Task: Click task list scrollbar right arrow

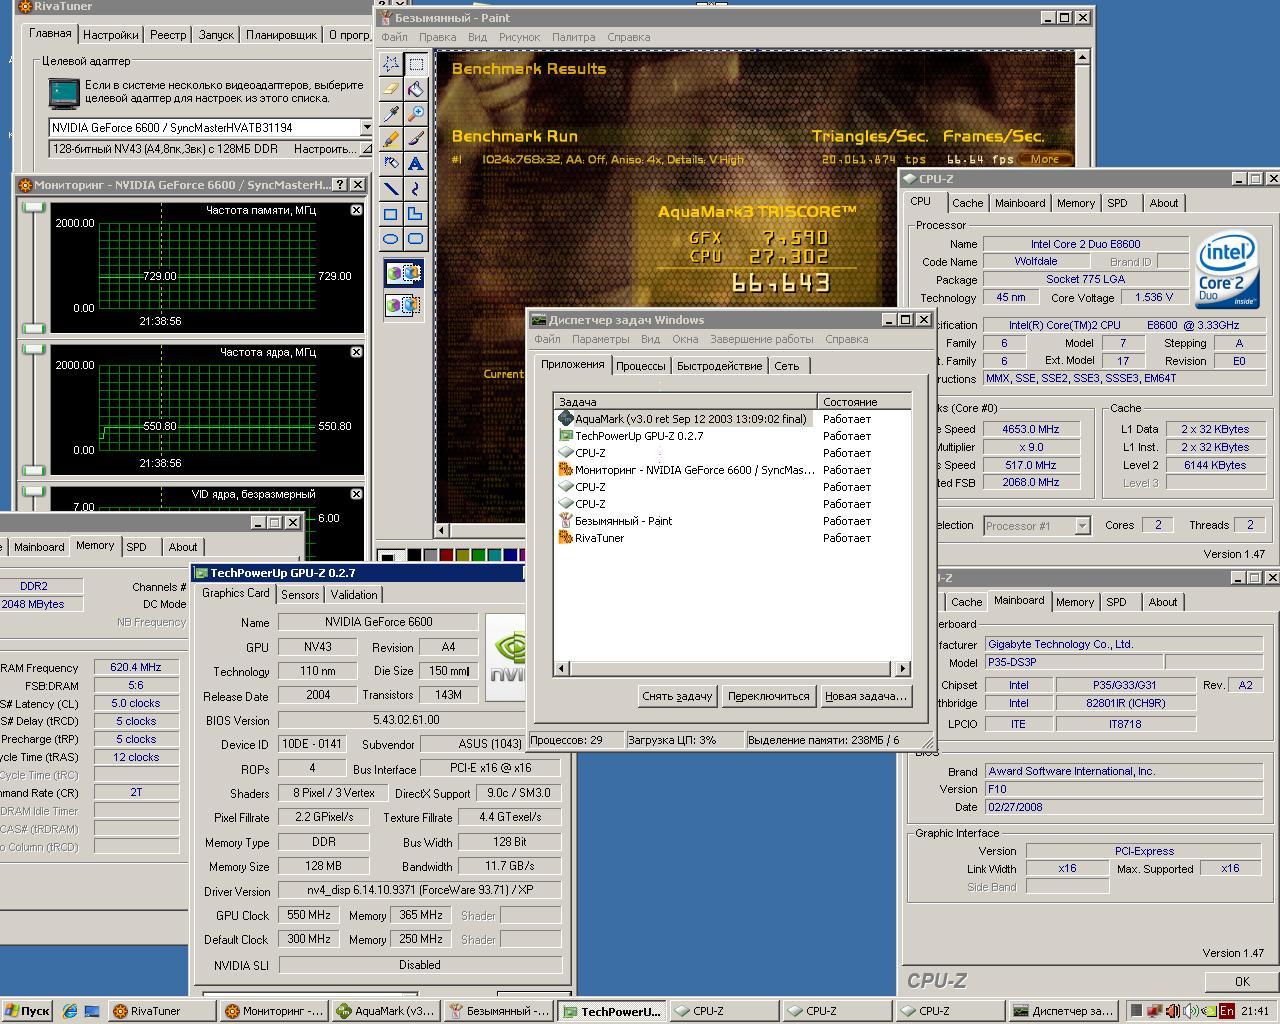Action: pos(903,668)
